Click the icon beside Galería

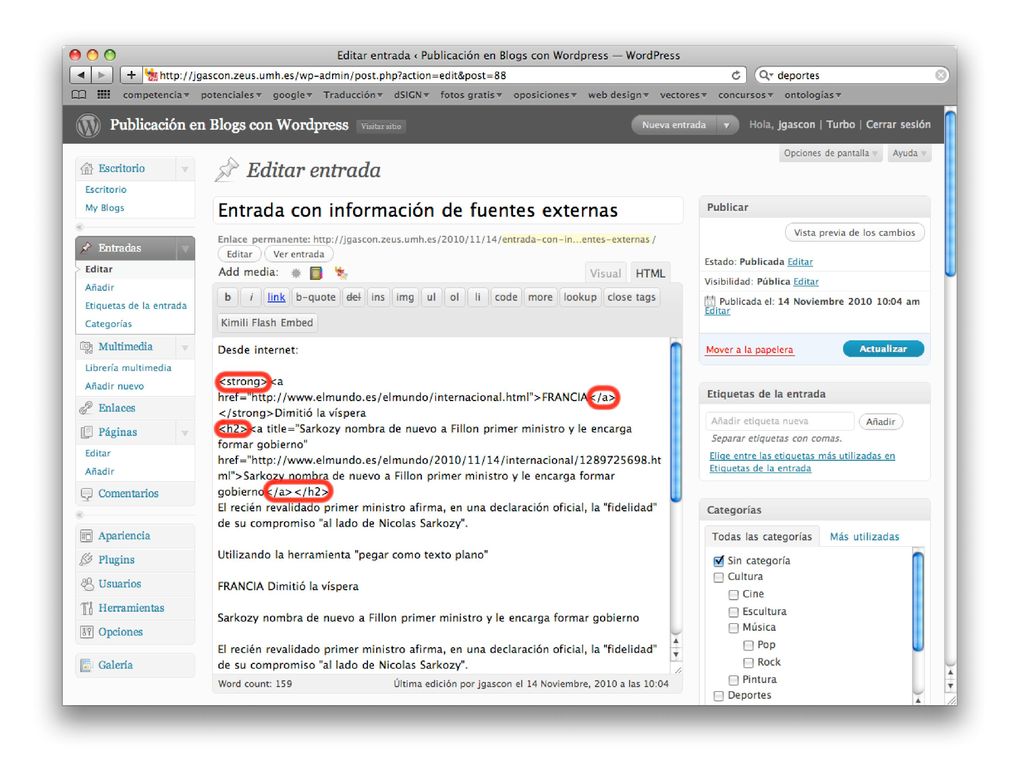[x=86, y=665]
